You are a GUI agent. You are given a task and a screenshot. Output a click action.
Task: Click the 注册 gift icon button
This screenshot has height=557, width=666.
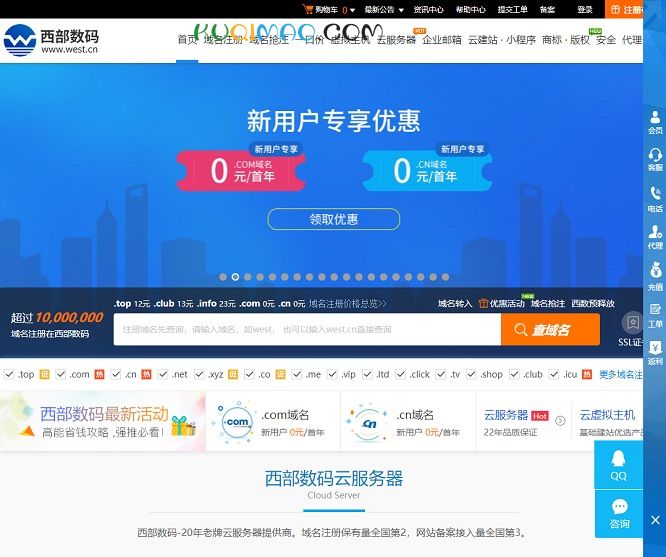coord(615,9)
